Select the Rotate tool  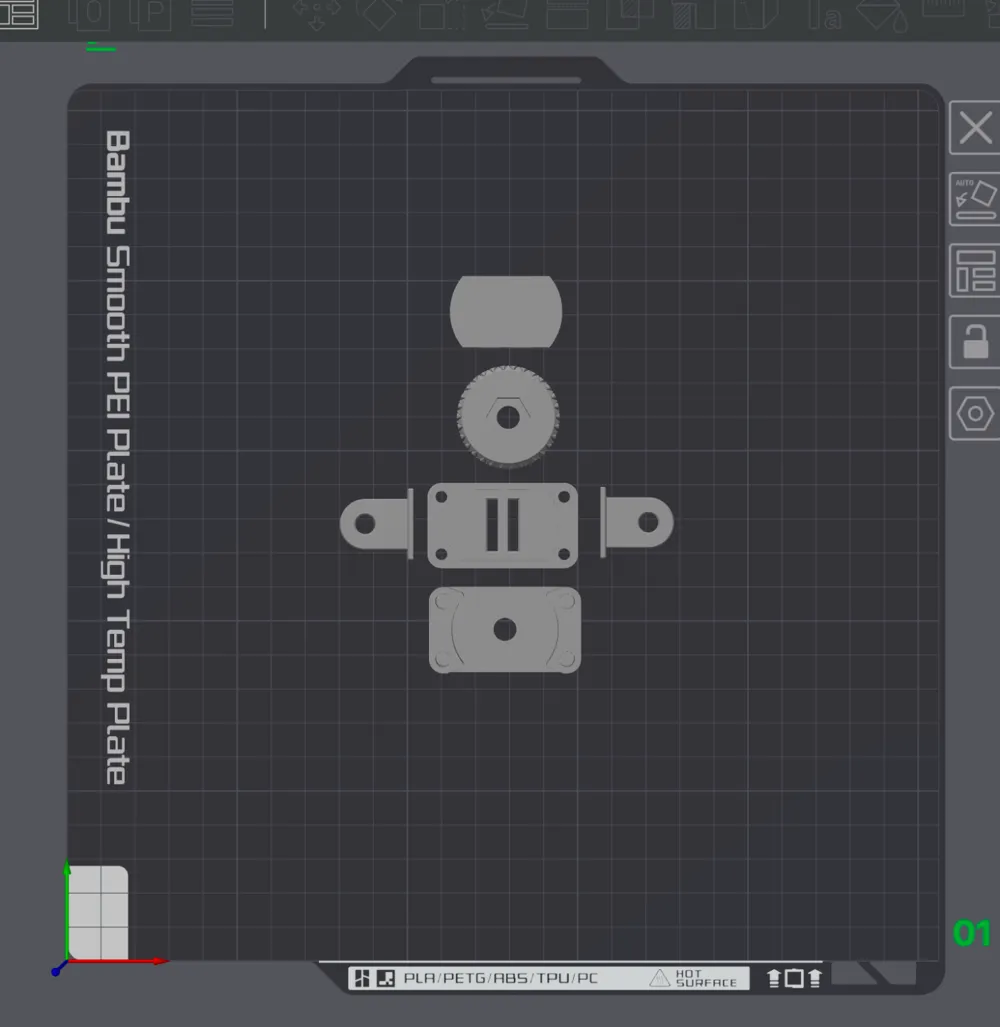click(379, 14)
